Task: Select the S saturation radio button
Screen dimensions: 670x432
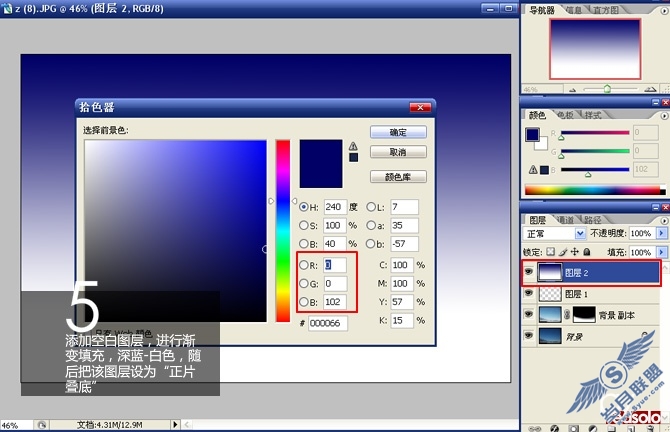Action: (303, 225)
